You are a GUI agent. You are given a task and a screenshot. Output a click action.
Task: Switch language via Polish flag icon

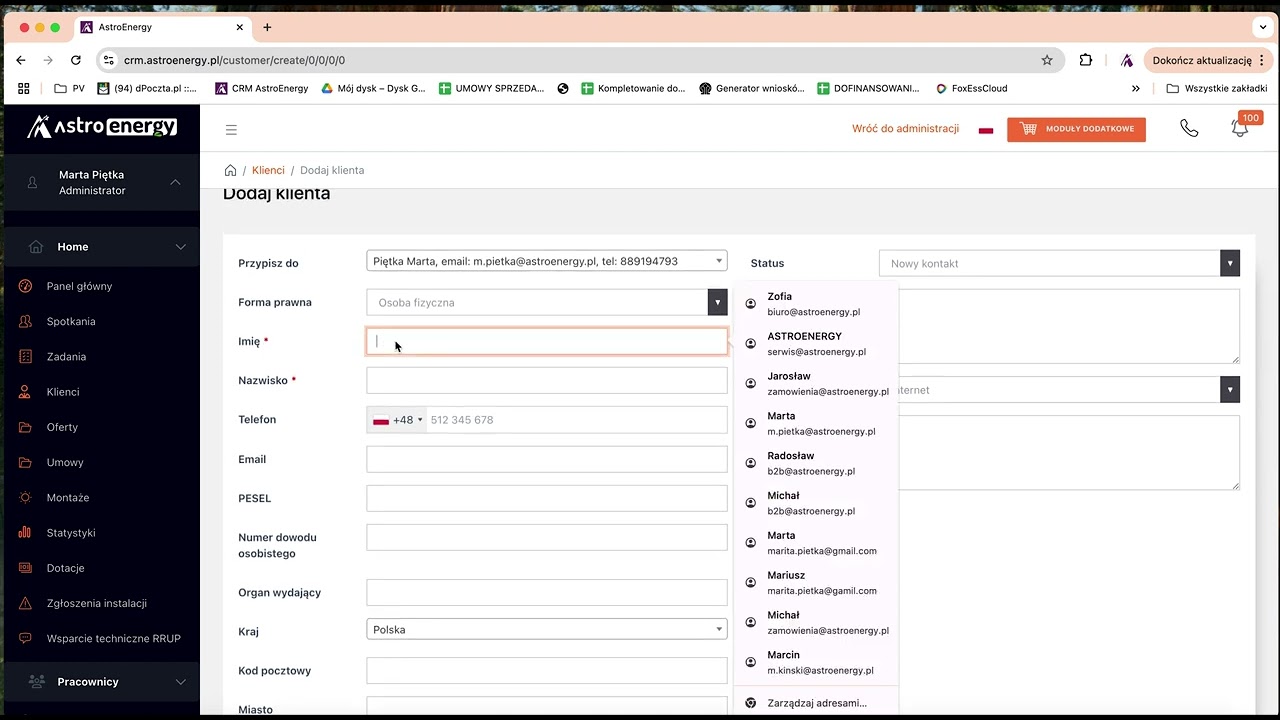986,130
